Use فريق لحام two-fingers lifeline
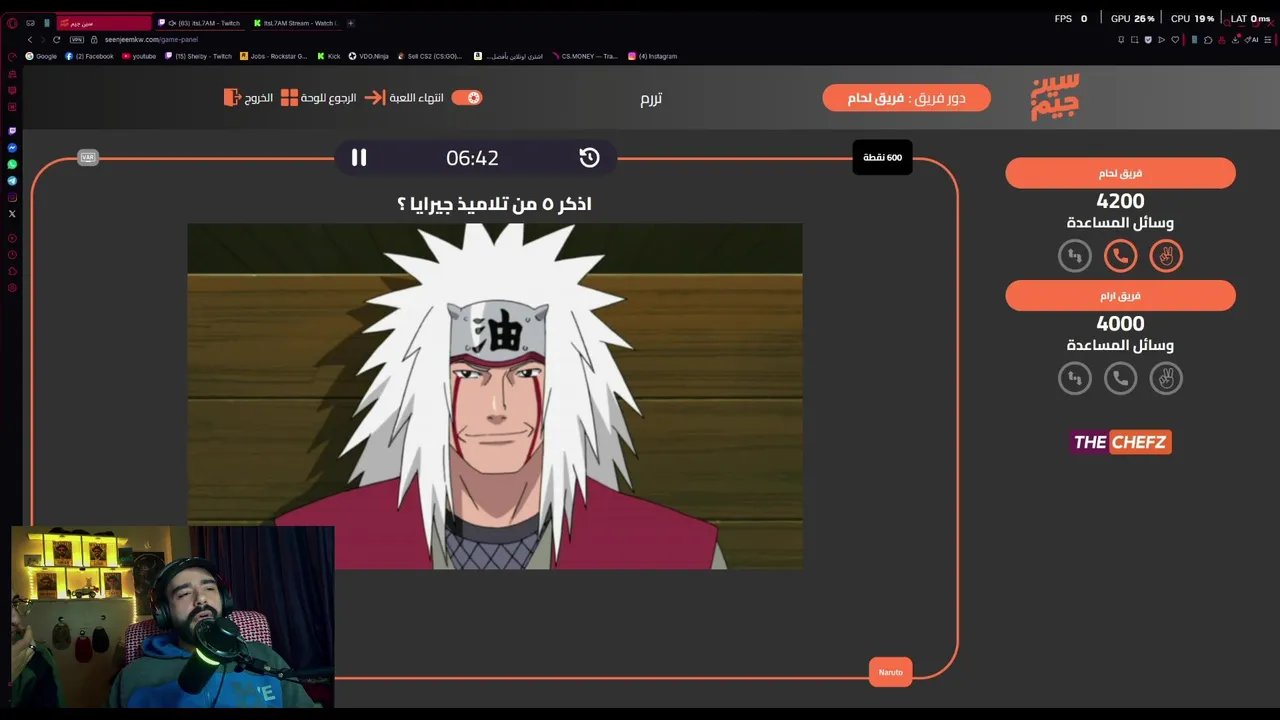 pyautogui.click(x=1166, y=256)
